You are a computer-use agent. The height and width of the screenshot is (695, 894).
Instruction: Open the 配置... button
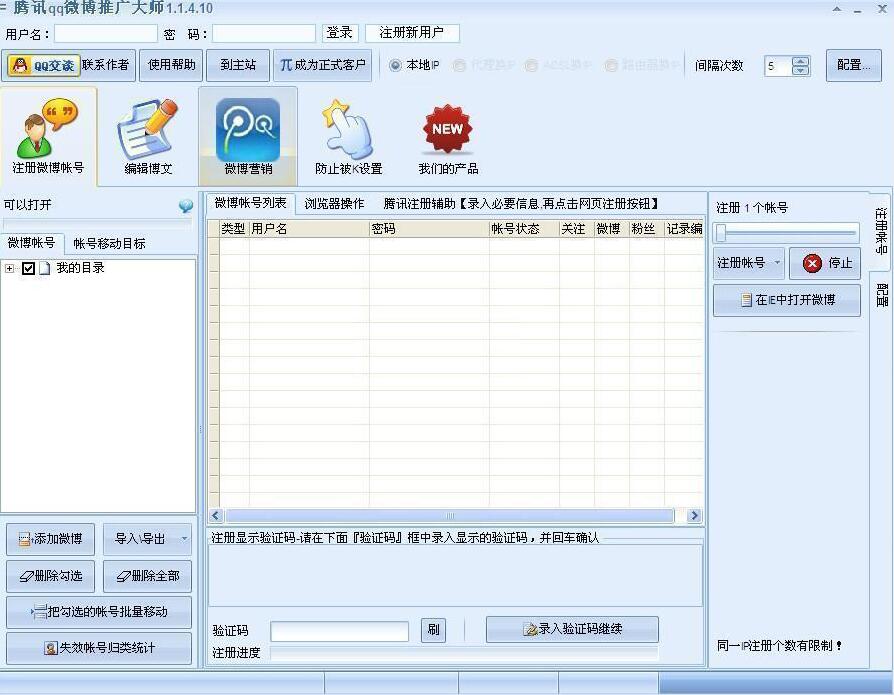854,66
